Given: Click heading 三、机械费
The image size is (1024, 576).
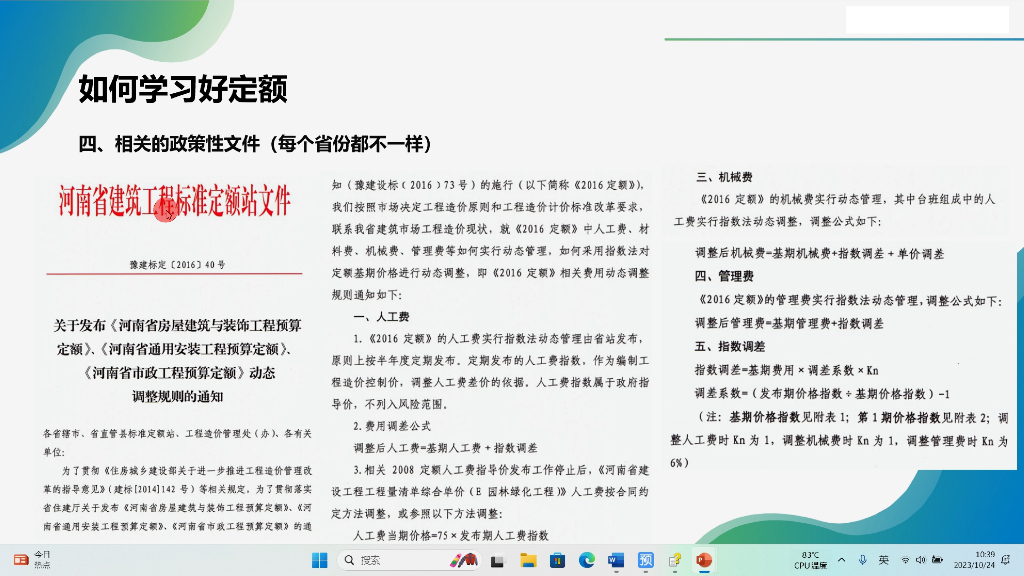Looking at the screenshot, I should (x=724, y=177).
